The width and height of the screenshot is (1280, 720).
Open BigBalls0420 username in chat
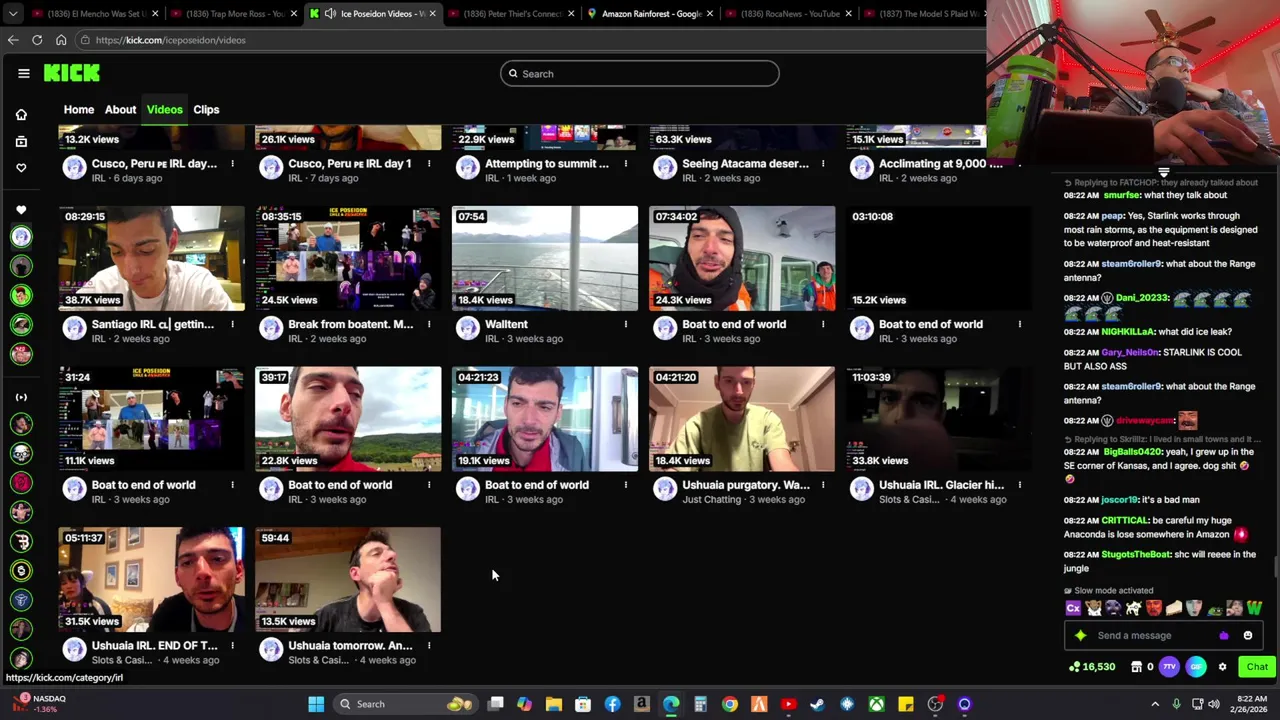(1133, 452)
